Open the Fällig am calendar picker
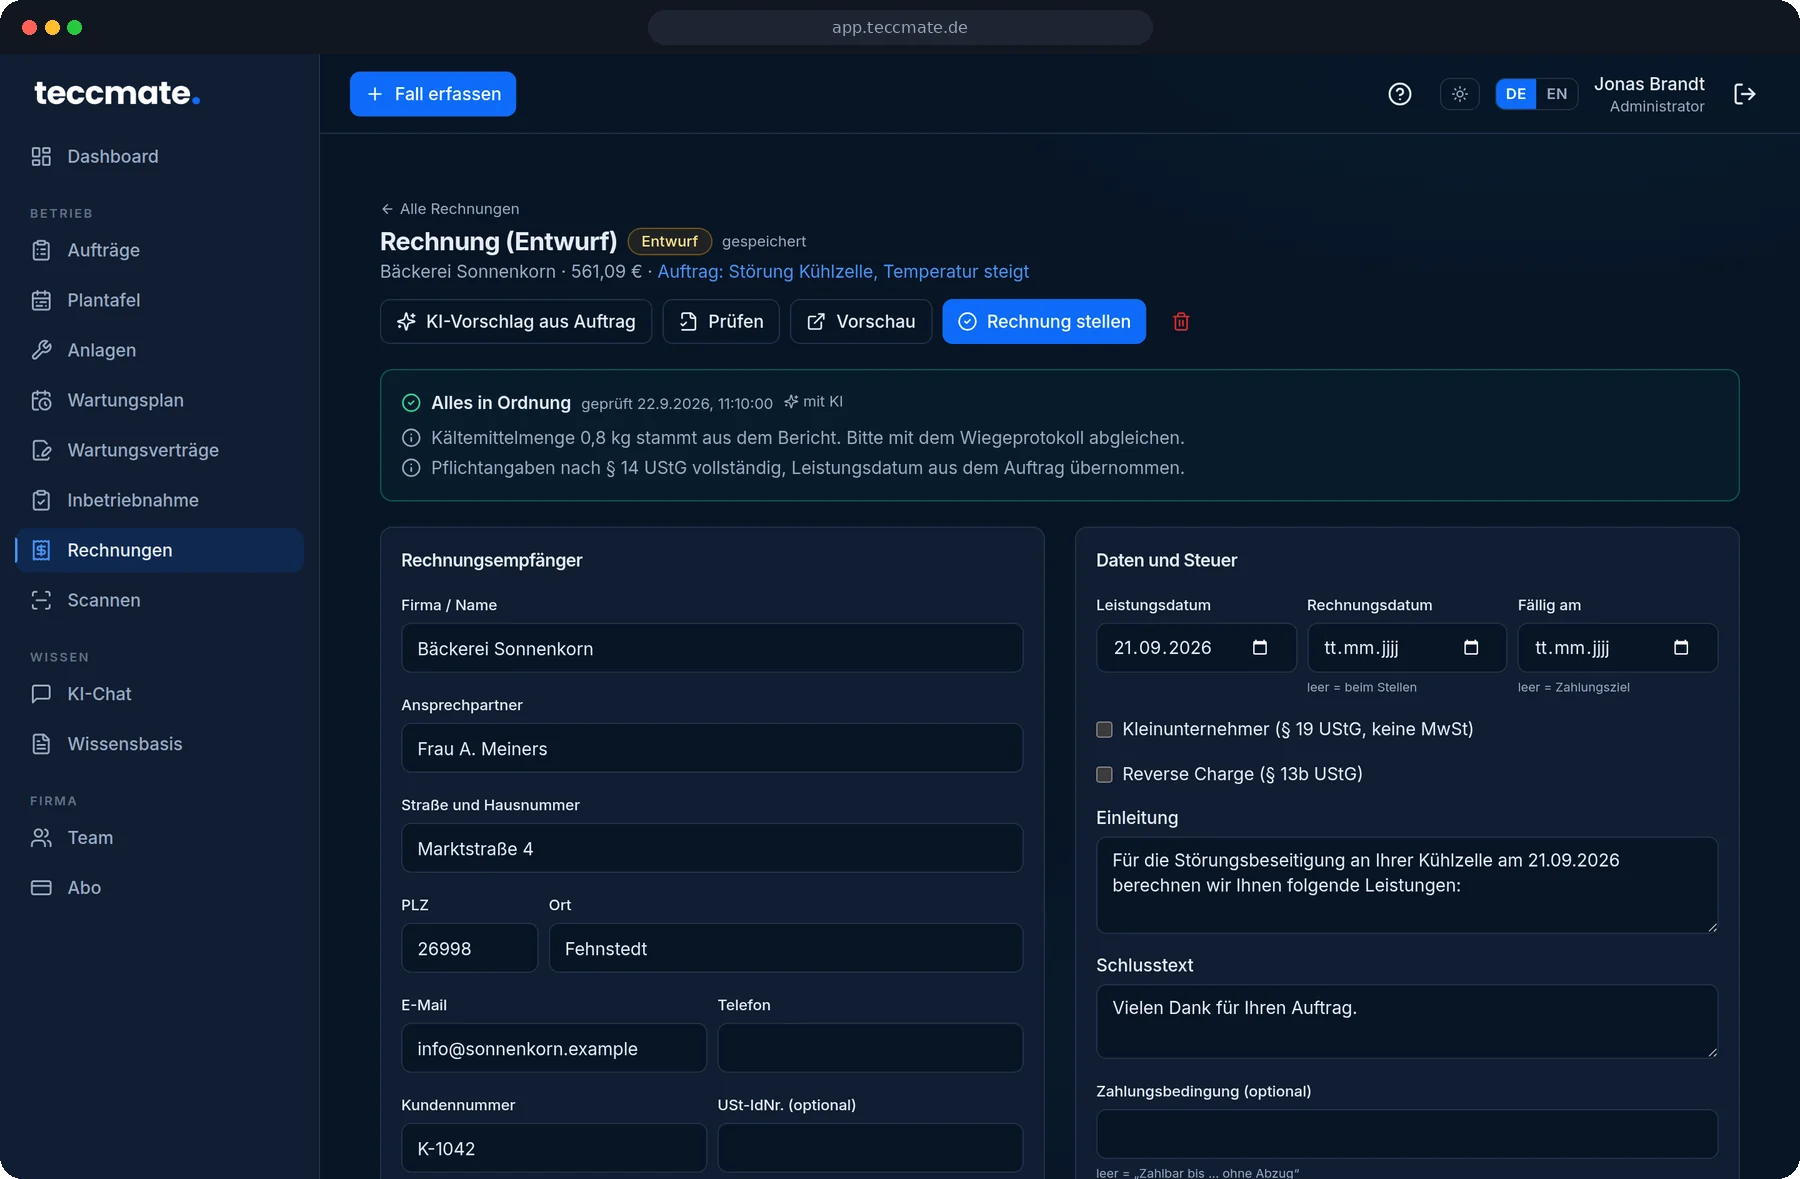The image size is (1800, 1179). pyautogui.click(x=1681, y=648)
